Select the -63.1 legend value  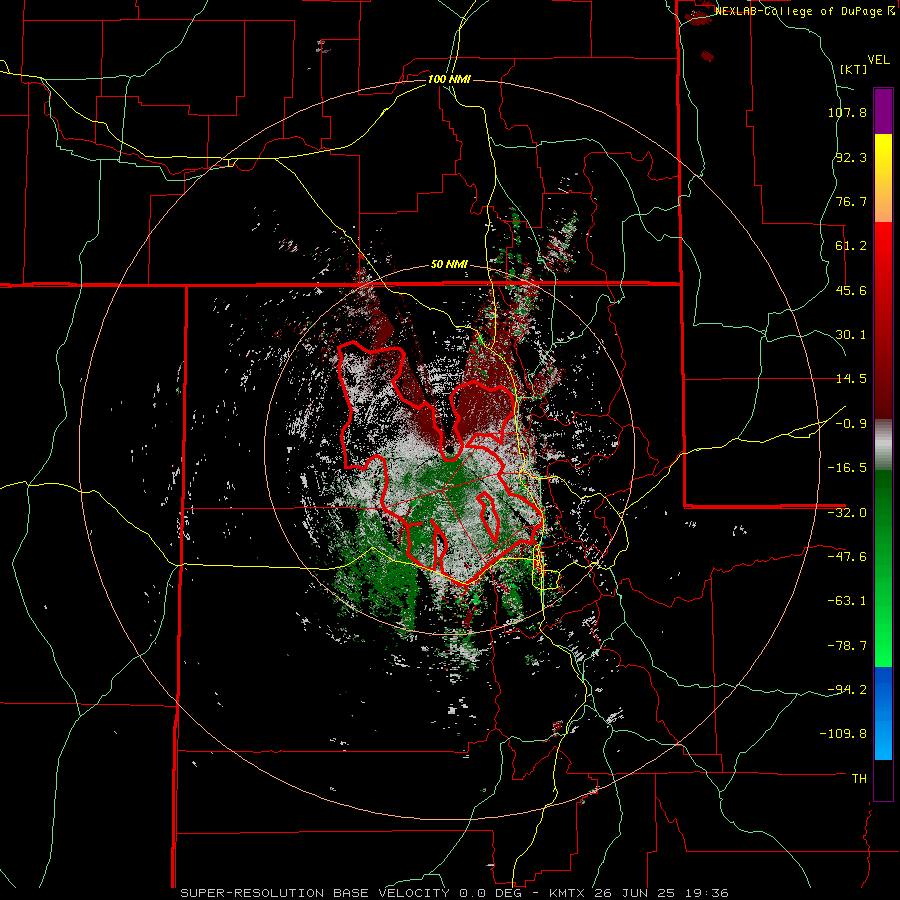tap(847, 601)
